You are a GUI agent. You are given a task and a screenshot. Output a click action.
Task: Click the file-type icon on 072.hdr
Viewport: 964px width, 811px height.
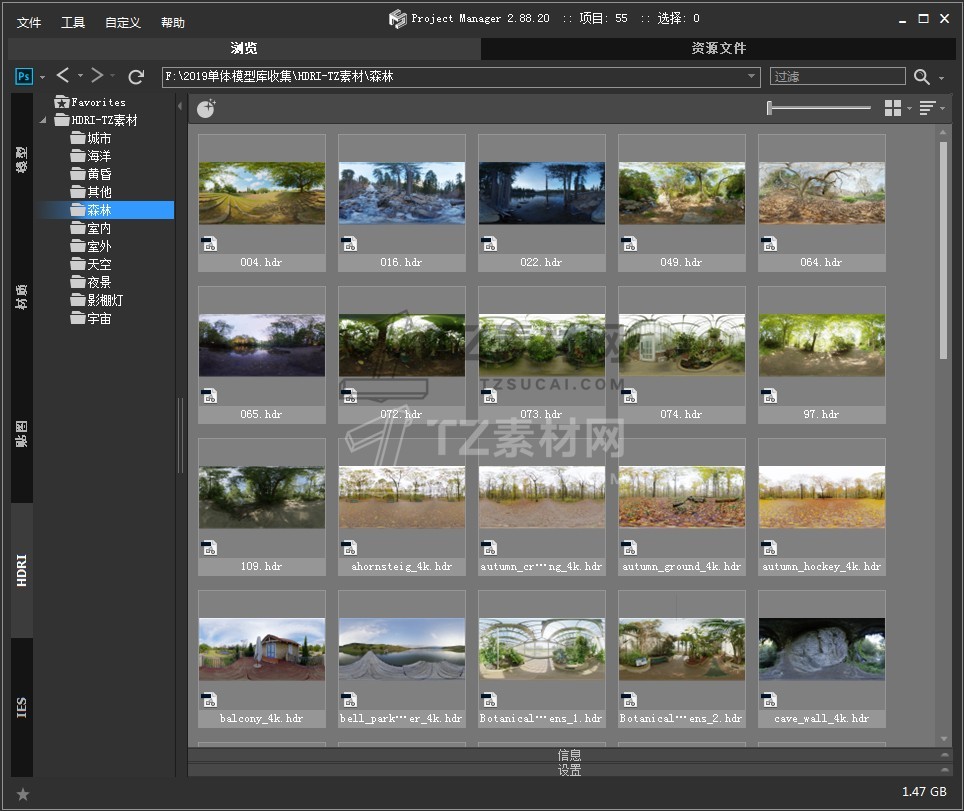[x=349, y=396]
